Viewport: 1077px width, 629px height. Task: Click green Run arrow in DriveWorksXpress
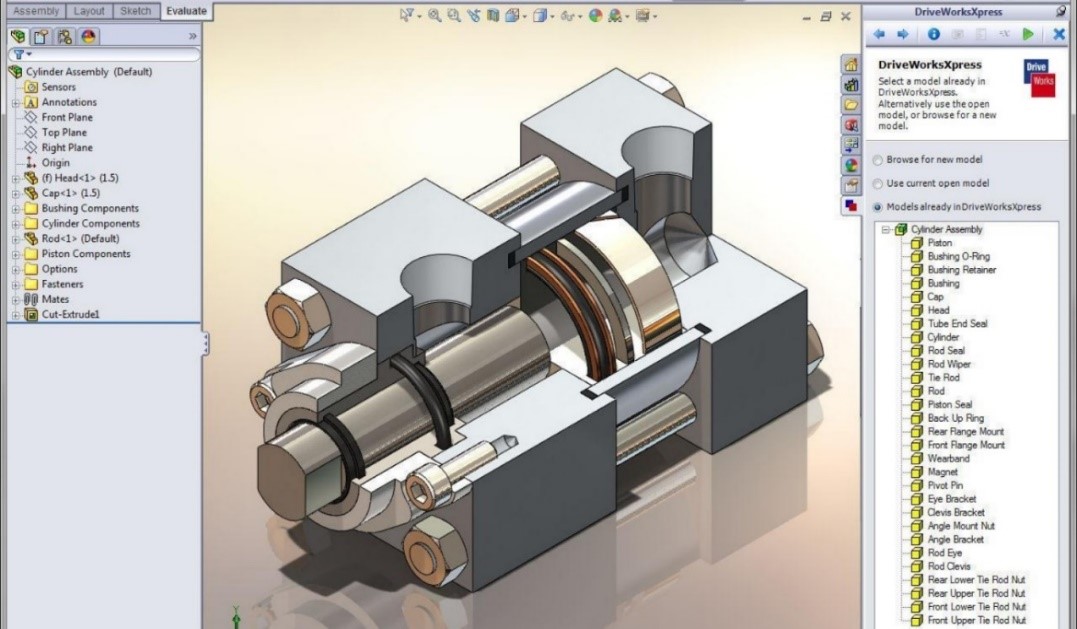pos(1028,34)
